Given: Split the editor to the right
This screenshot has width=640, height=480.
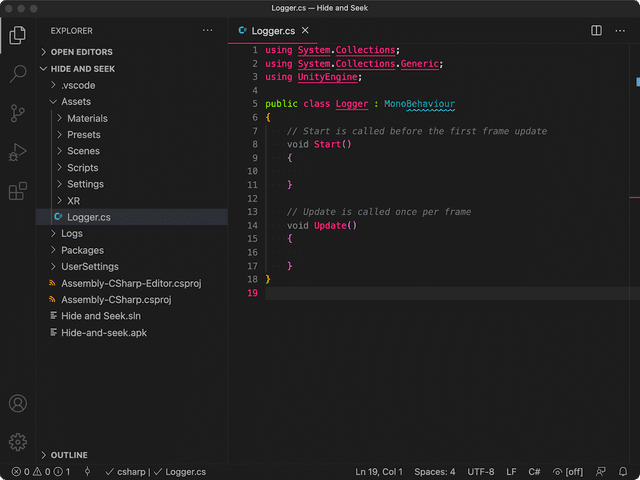Looking at the screenshot, I should tap(596, 31).
